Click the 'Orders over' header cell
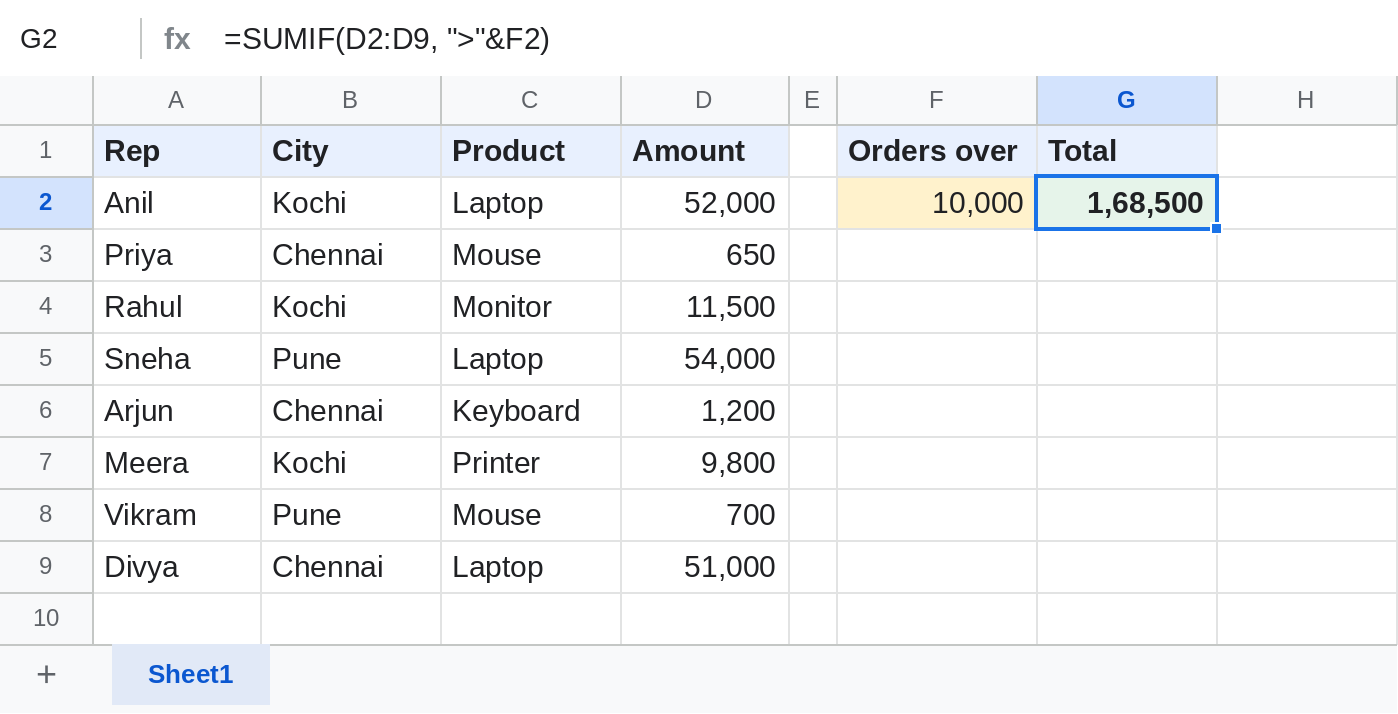The height and width of the screenshot is (714, 1398). click(937, 151)
